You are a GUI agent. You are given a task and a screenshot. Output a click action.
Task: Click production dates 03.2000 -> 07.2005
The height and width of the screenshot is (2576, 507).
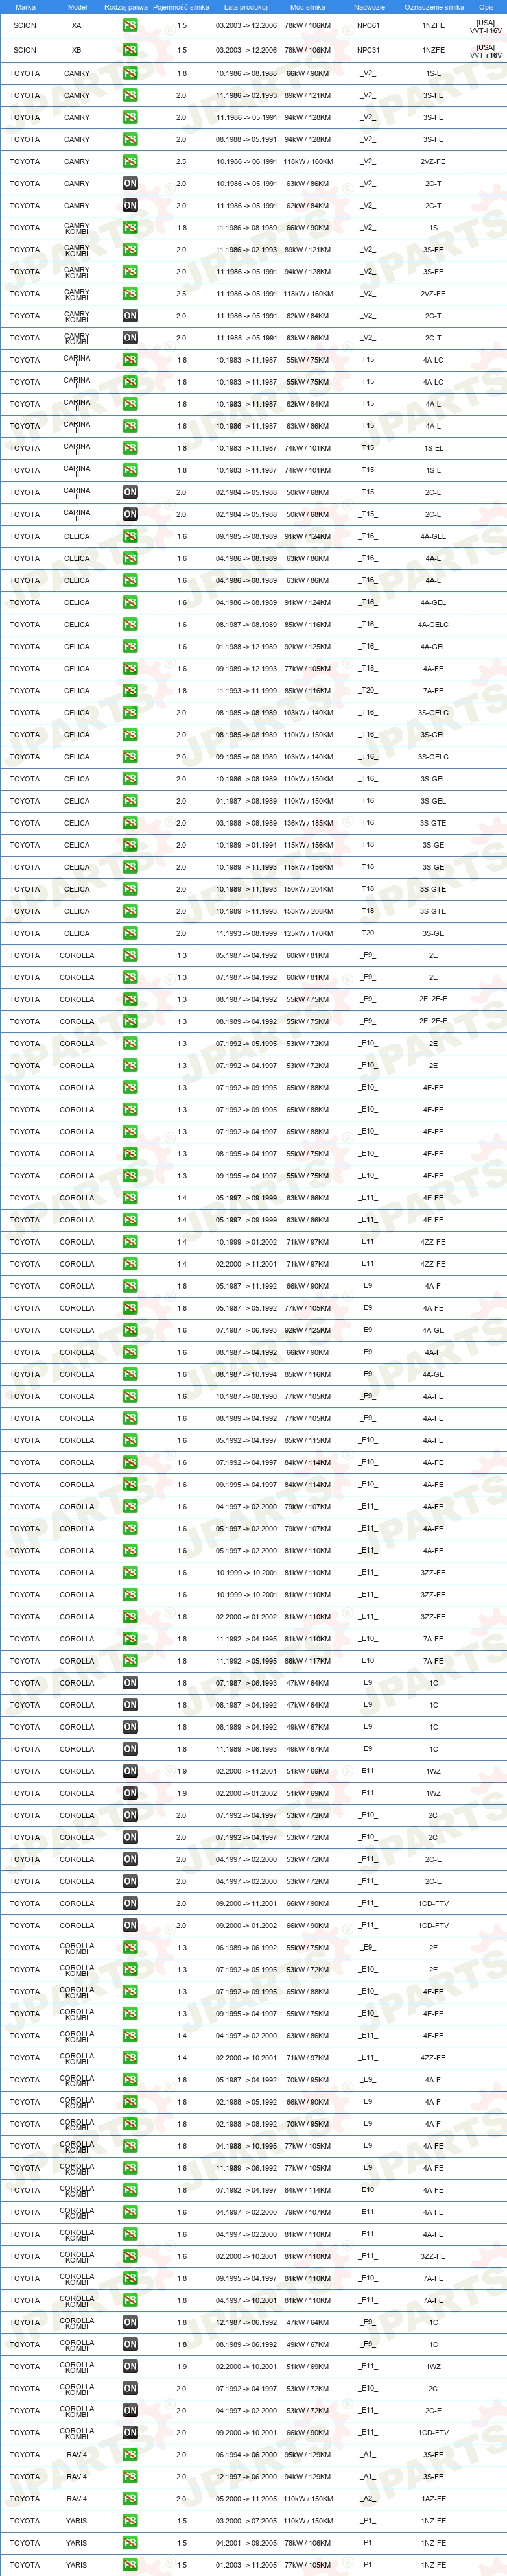pyautogui.click(x=246, y=2520)
